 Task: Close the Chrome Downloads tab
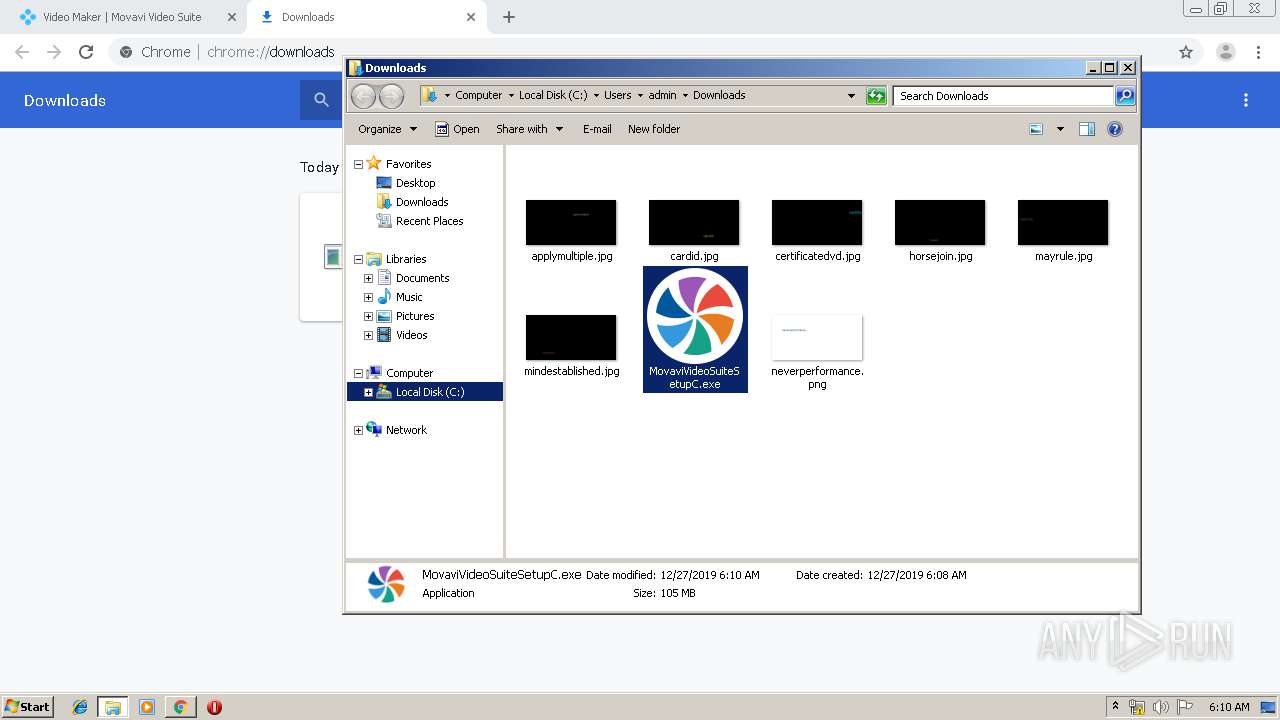(471, 17)
